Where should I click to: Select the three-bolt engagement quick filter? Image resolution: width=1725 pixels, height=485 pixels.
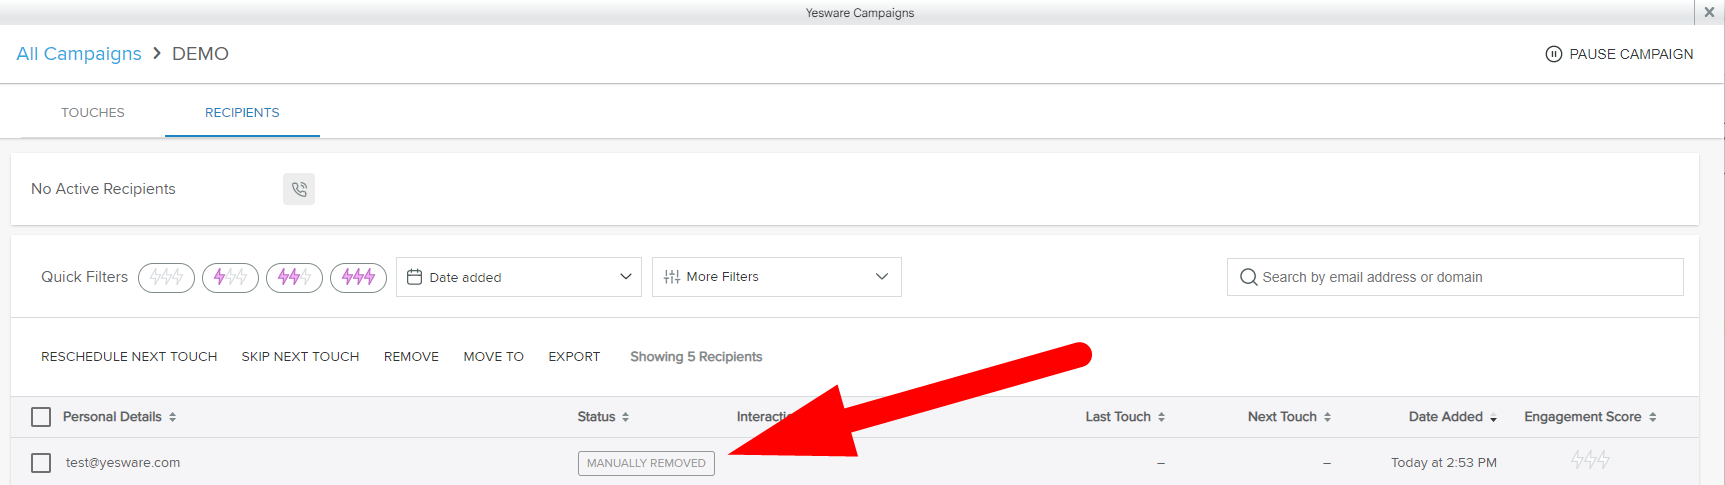358,277
